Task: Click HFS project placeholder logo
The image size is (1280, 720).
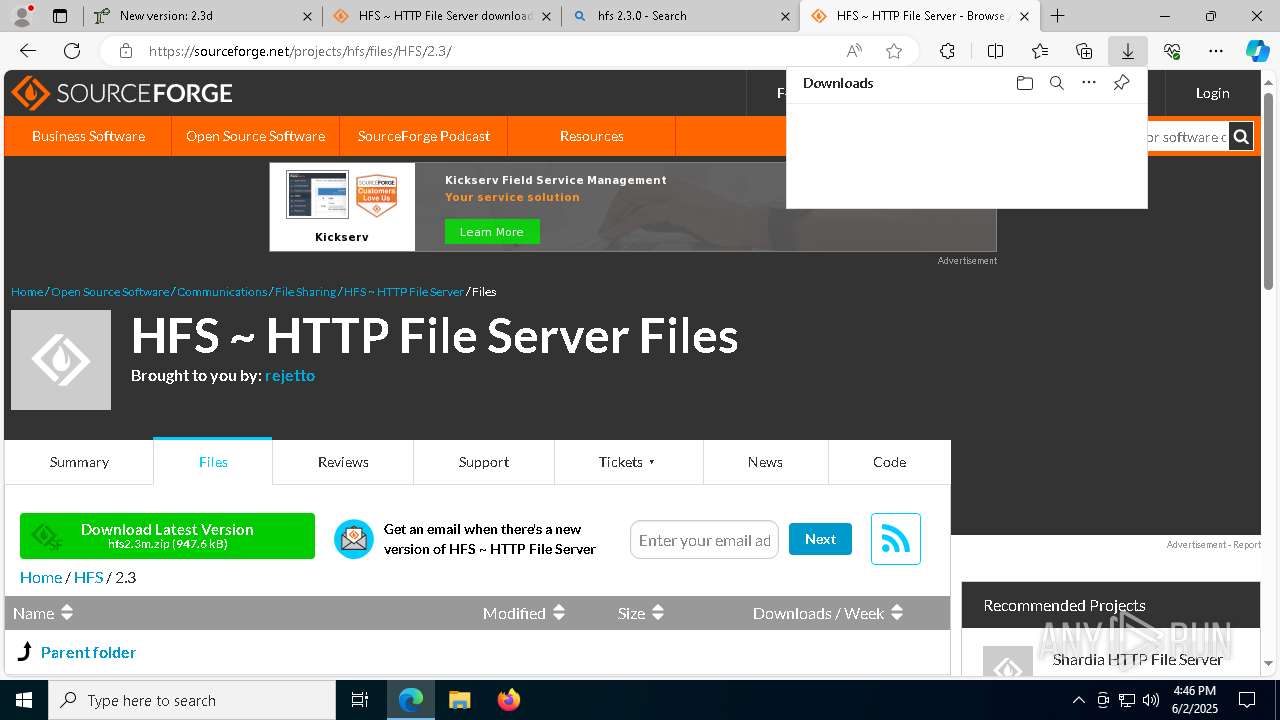Action: tap(61, 360)
